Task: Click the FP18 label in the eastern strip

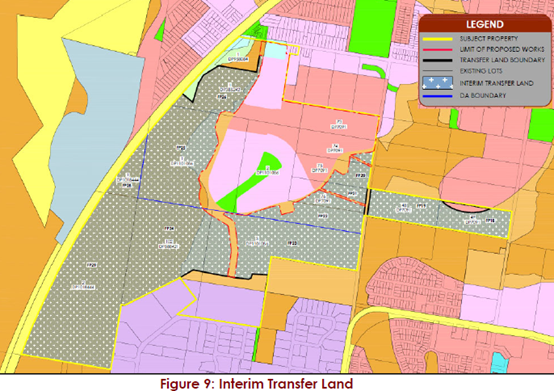Action: click(490, 220)
